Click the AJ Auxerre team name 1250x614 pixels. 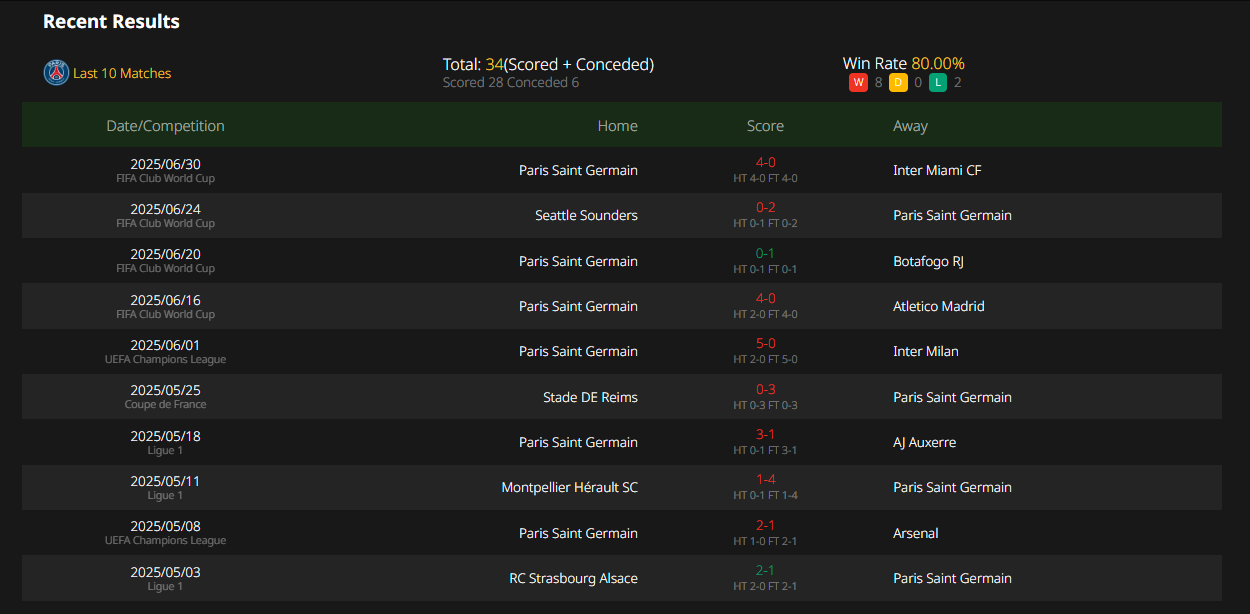point(924,442)
